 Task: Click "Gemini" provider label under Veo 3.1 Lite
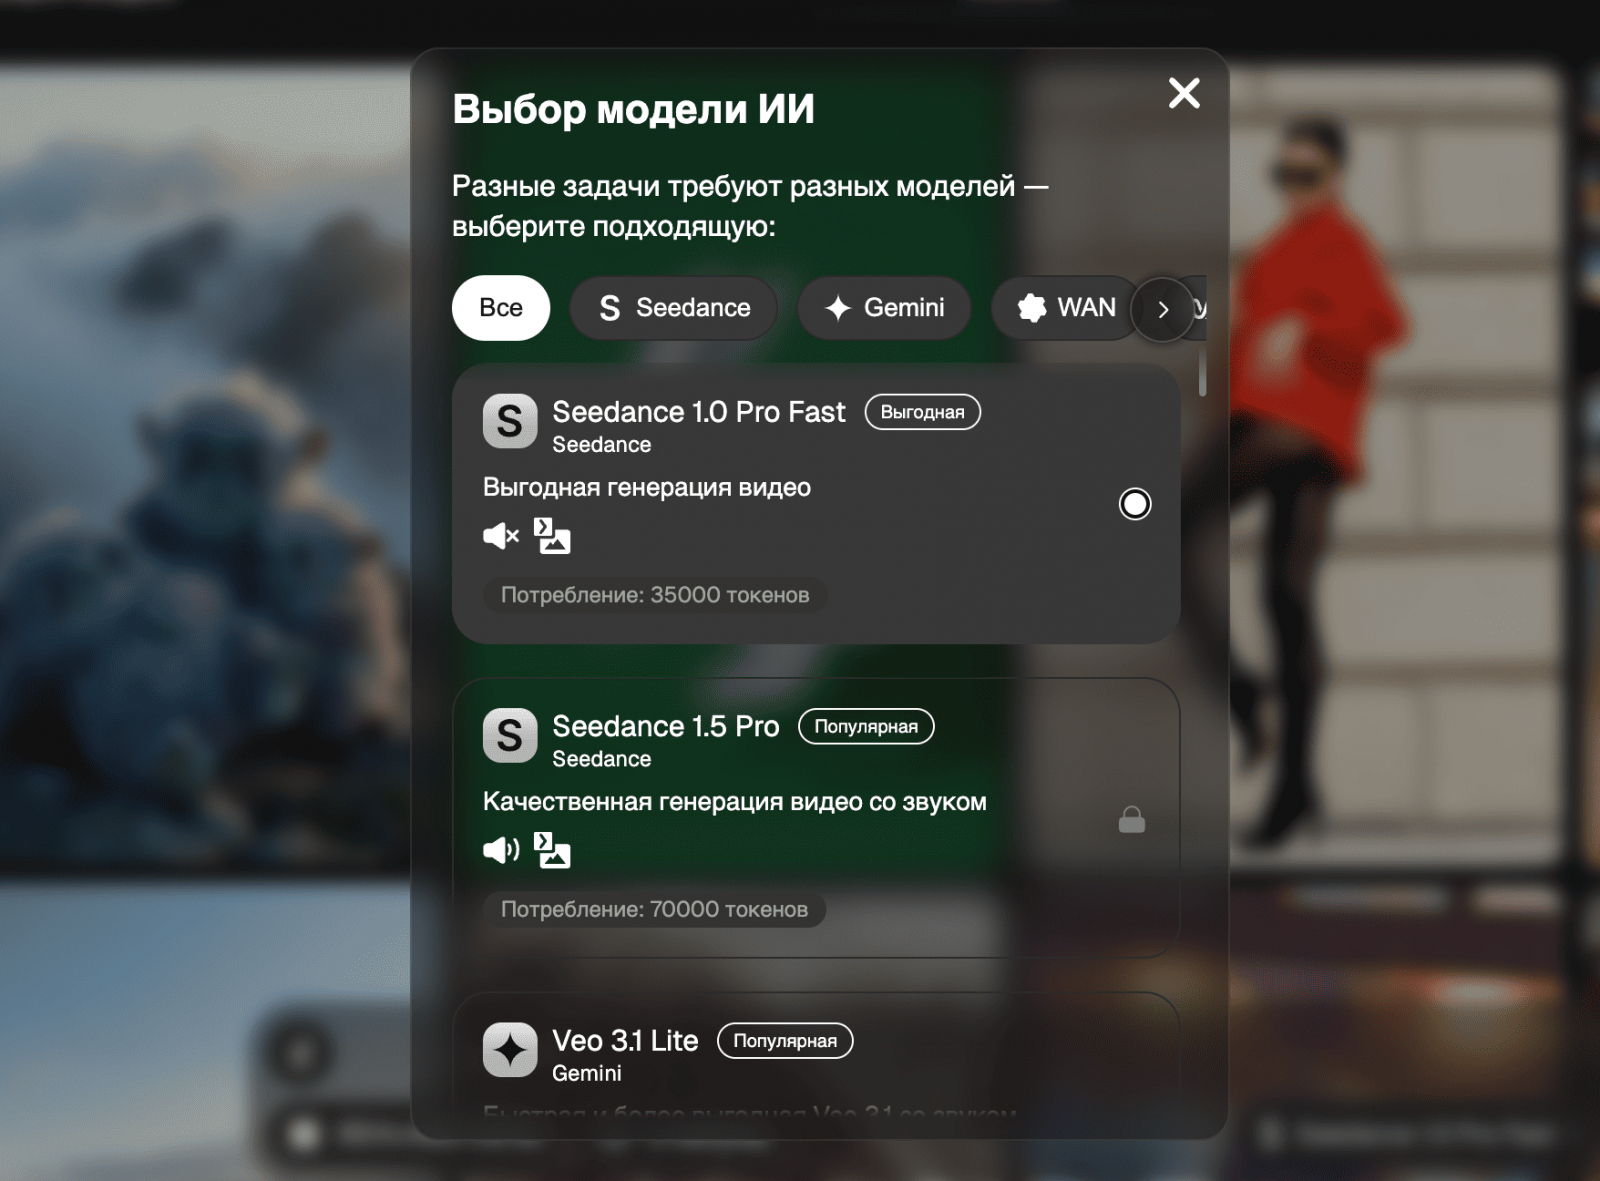coord(587,1073)
